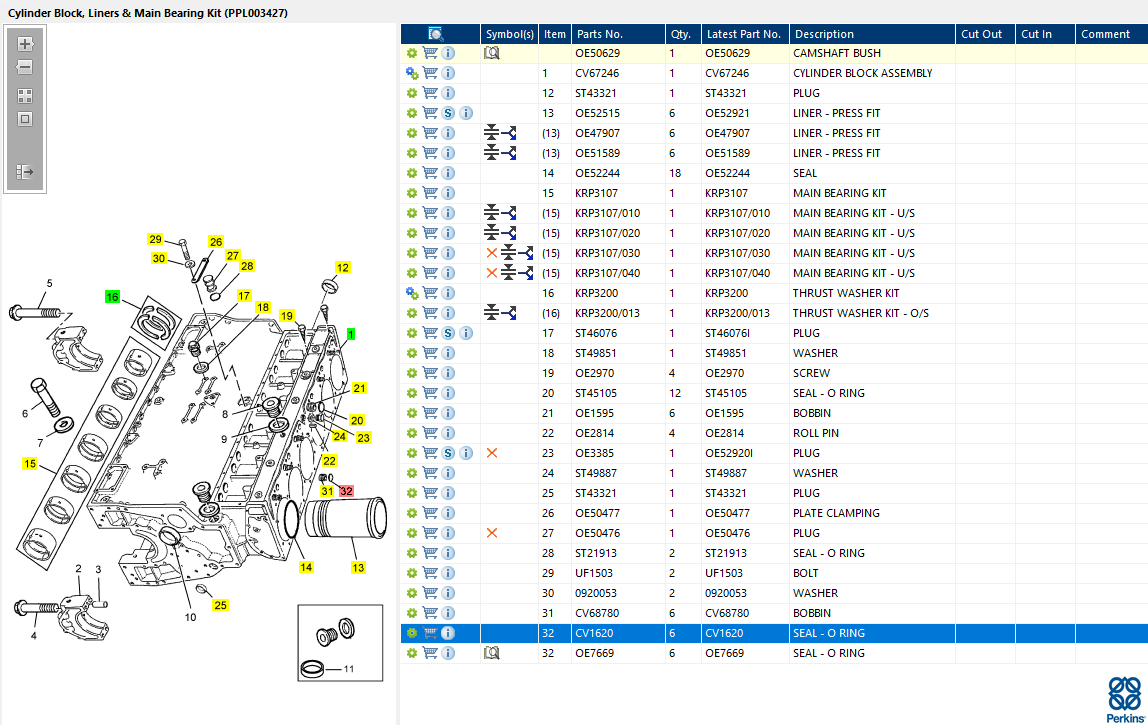This screenshot has width=1148, height=725.
Task: Add CAMSHAFT BUSH OE50629 to cart
Action: [430, 53]
